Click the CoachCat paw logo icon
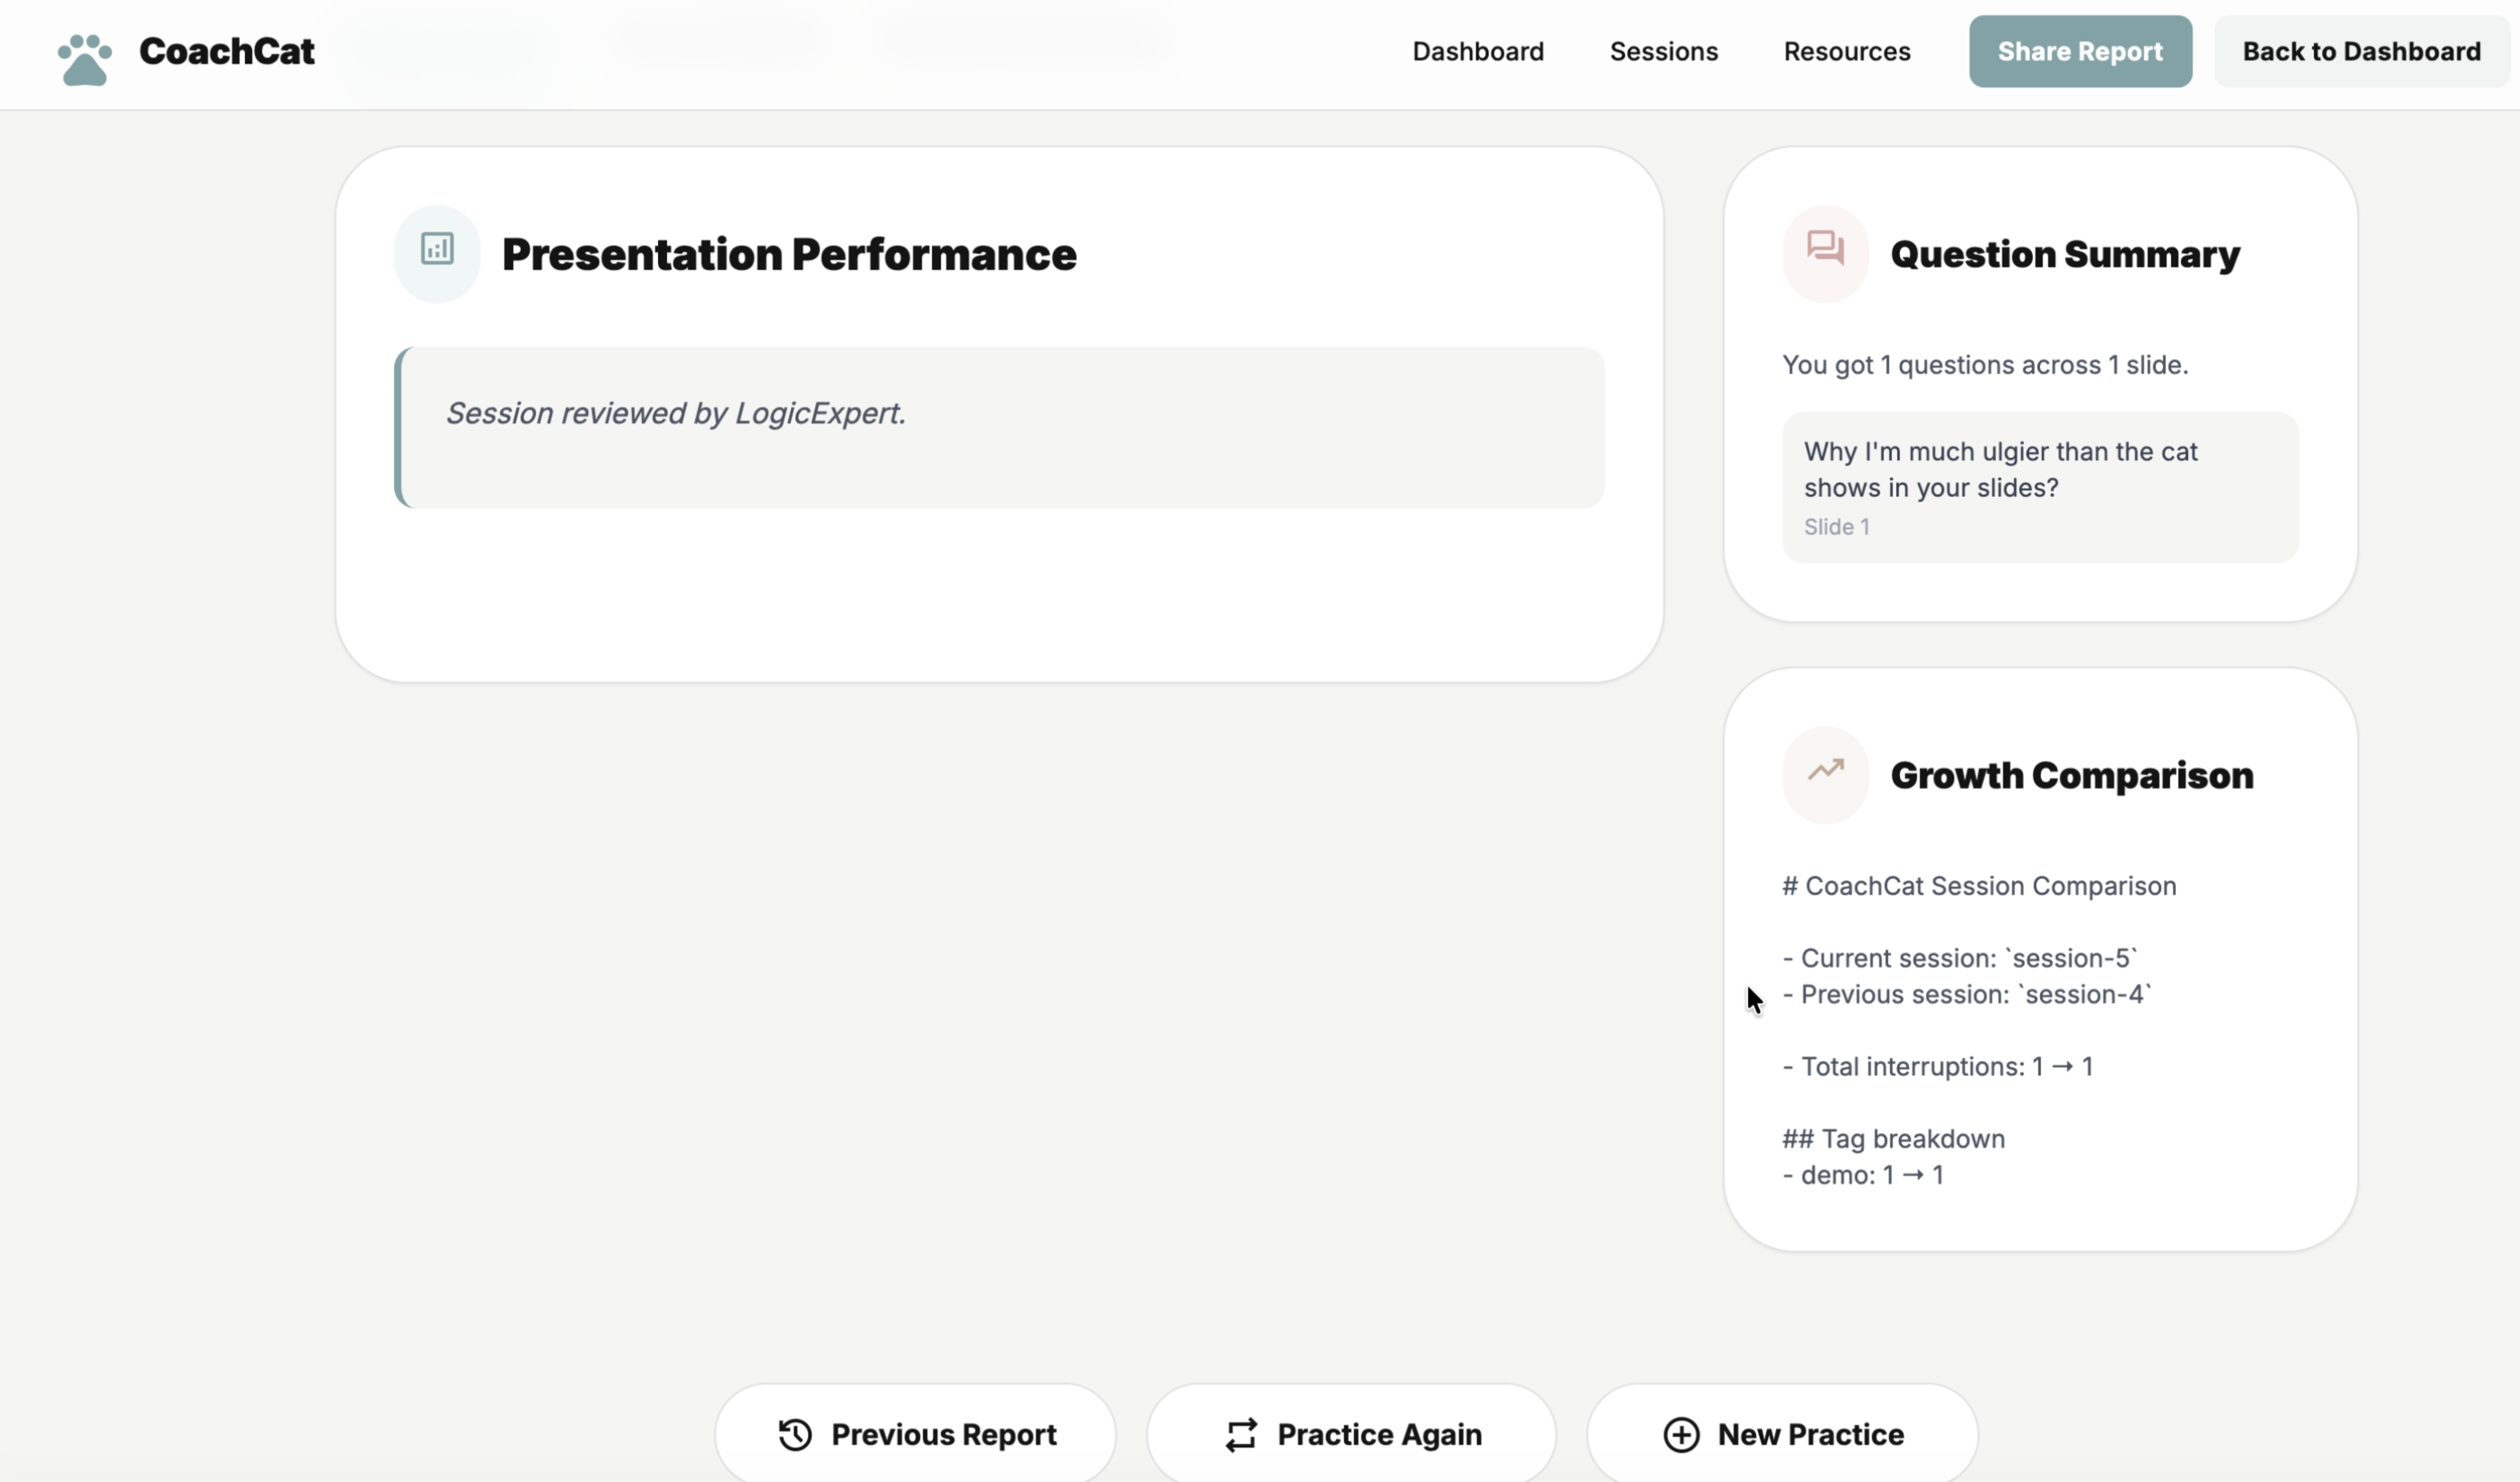This screenshot has height=1482, width=2520. 84,59
